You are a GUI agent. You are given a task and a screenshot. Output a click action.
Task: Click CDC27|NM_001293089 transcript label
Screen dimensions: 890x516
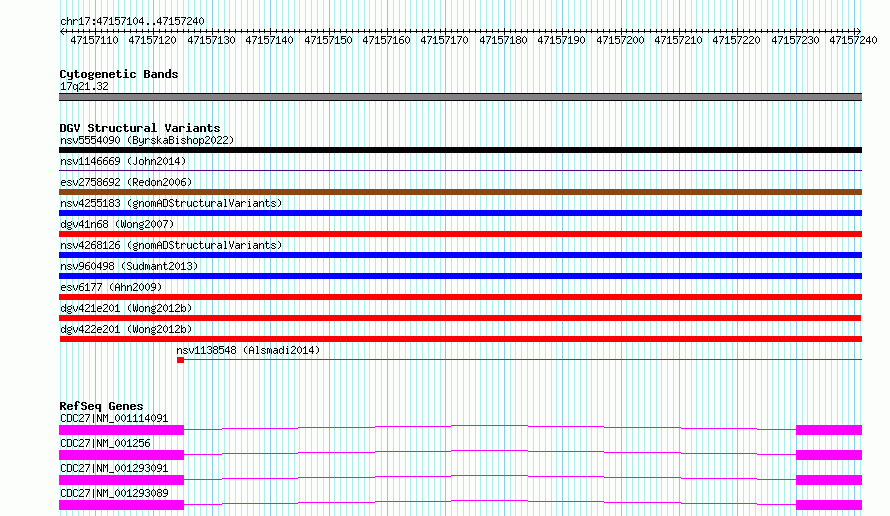[x=114, y=493]
